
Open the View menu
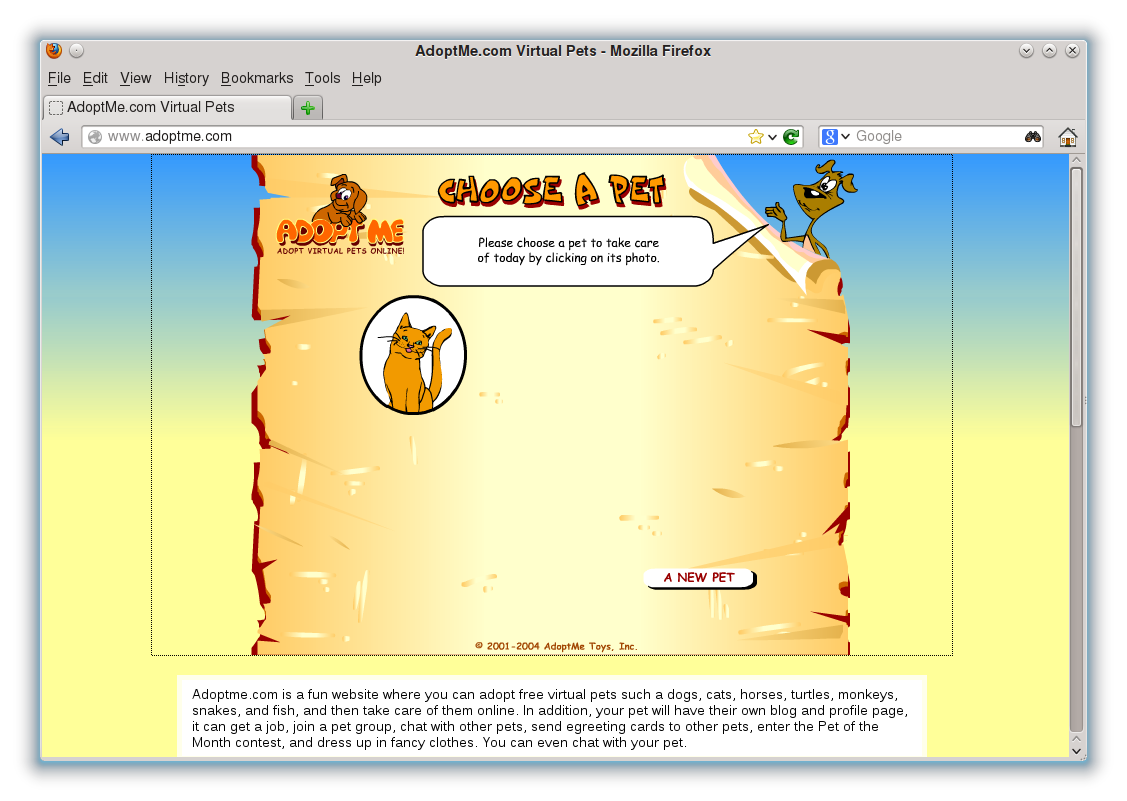tap(135, 78)
